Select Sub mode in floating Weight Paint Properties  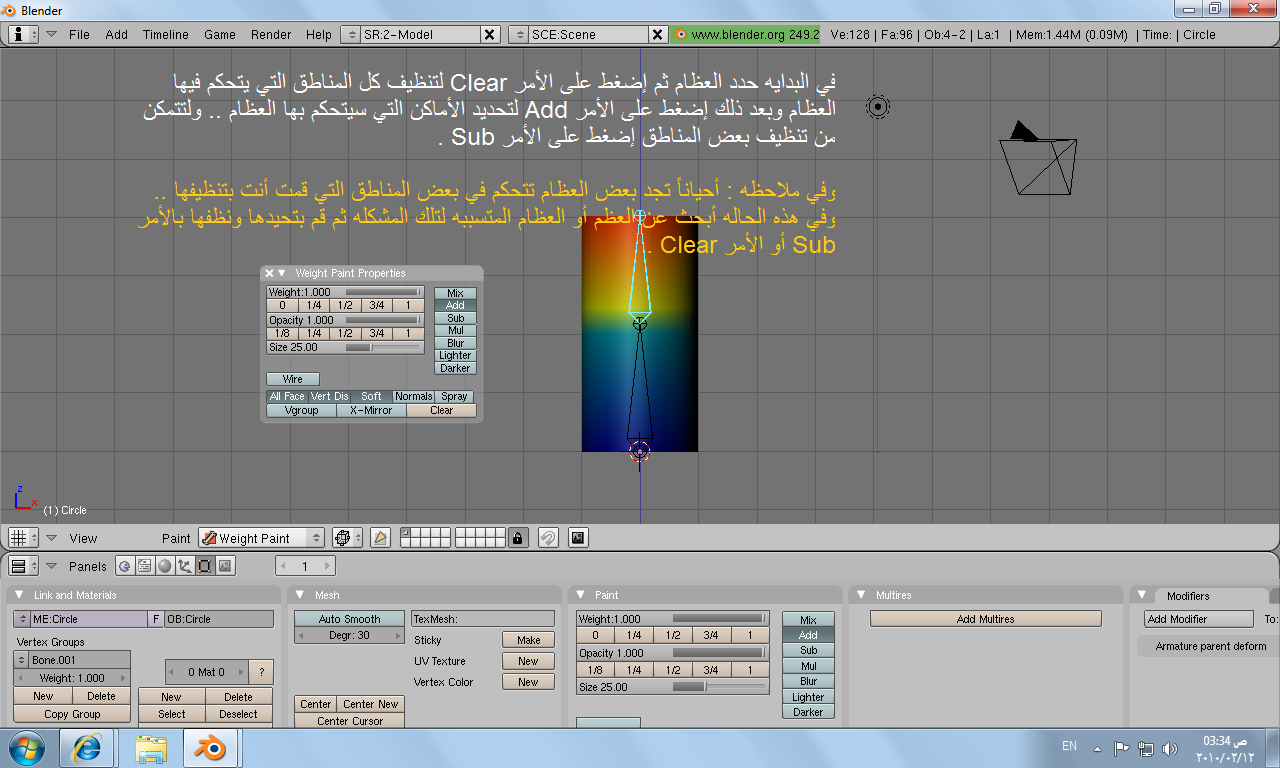456,318
